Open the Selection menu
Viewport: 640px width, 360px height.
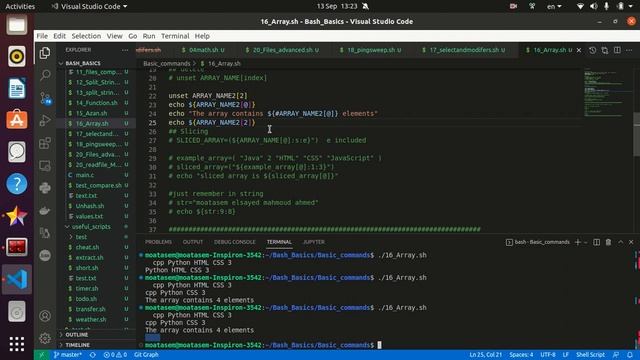click(86, 36)
